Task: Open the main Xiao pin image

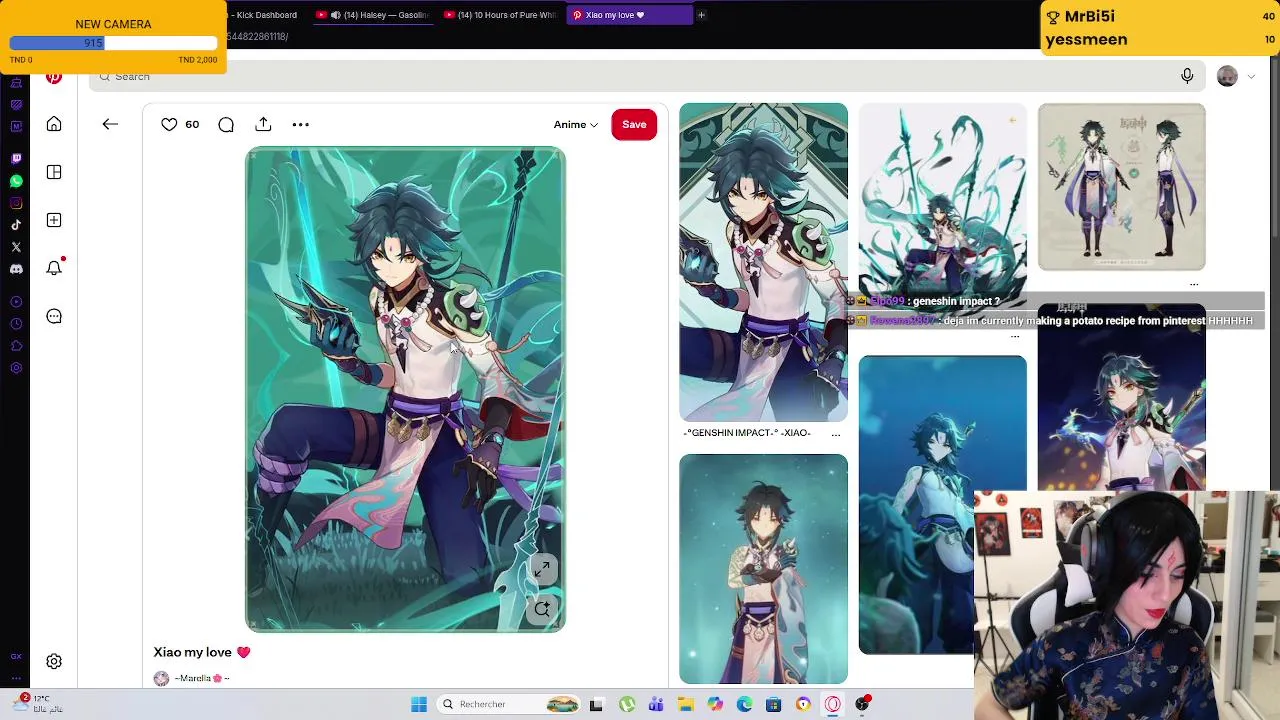Action: (405, 390)
